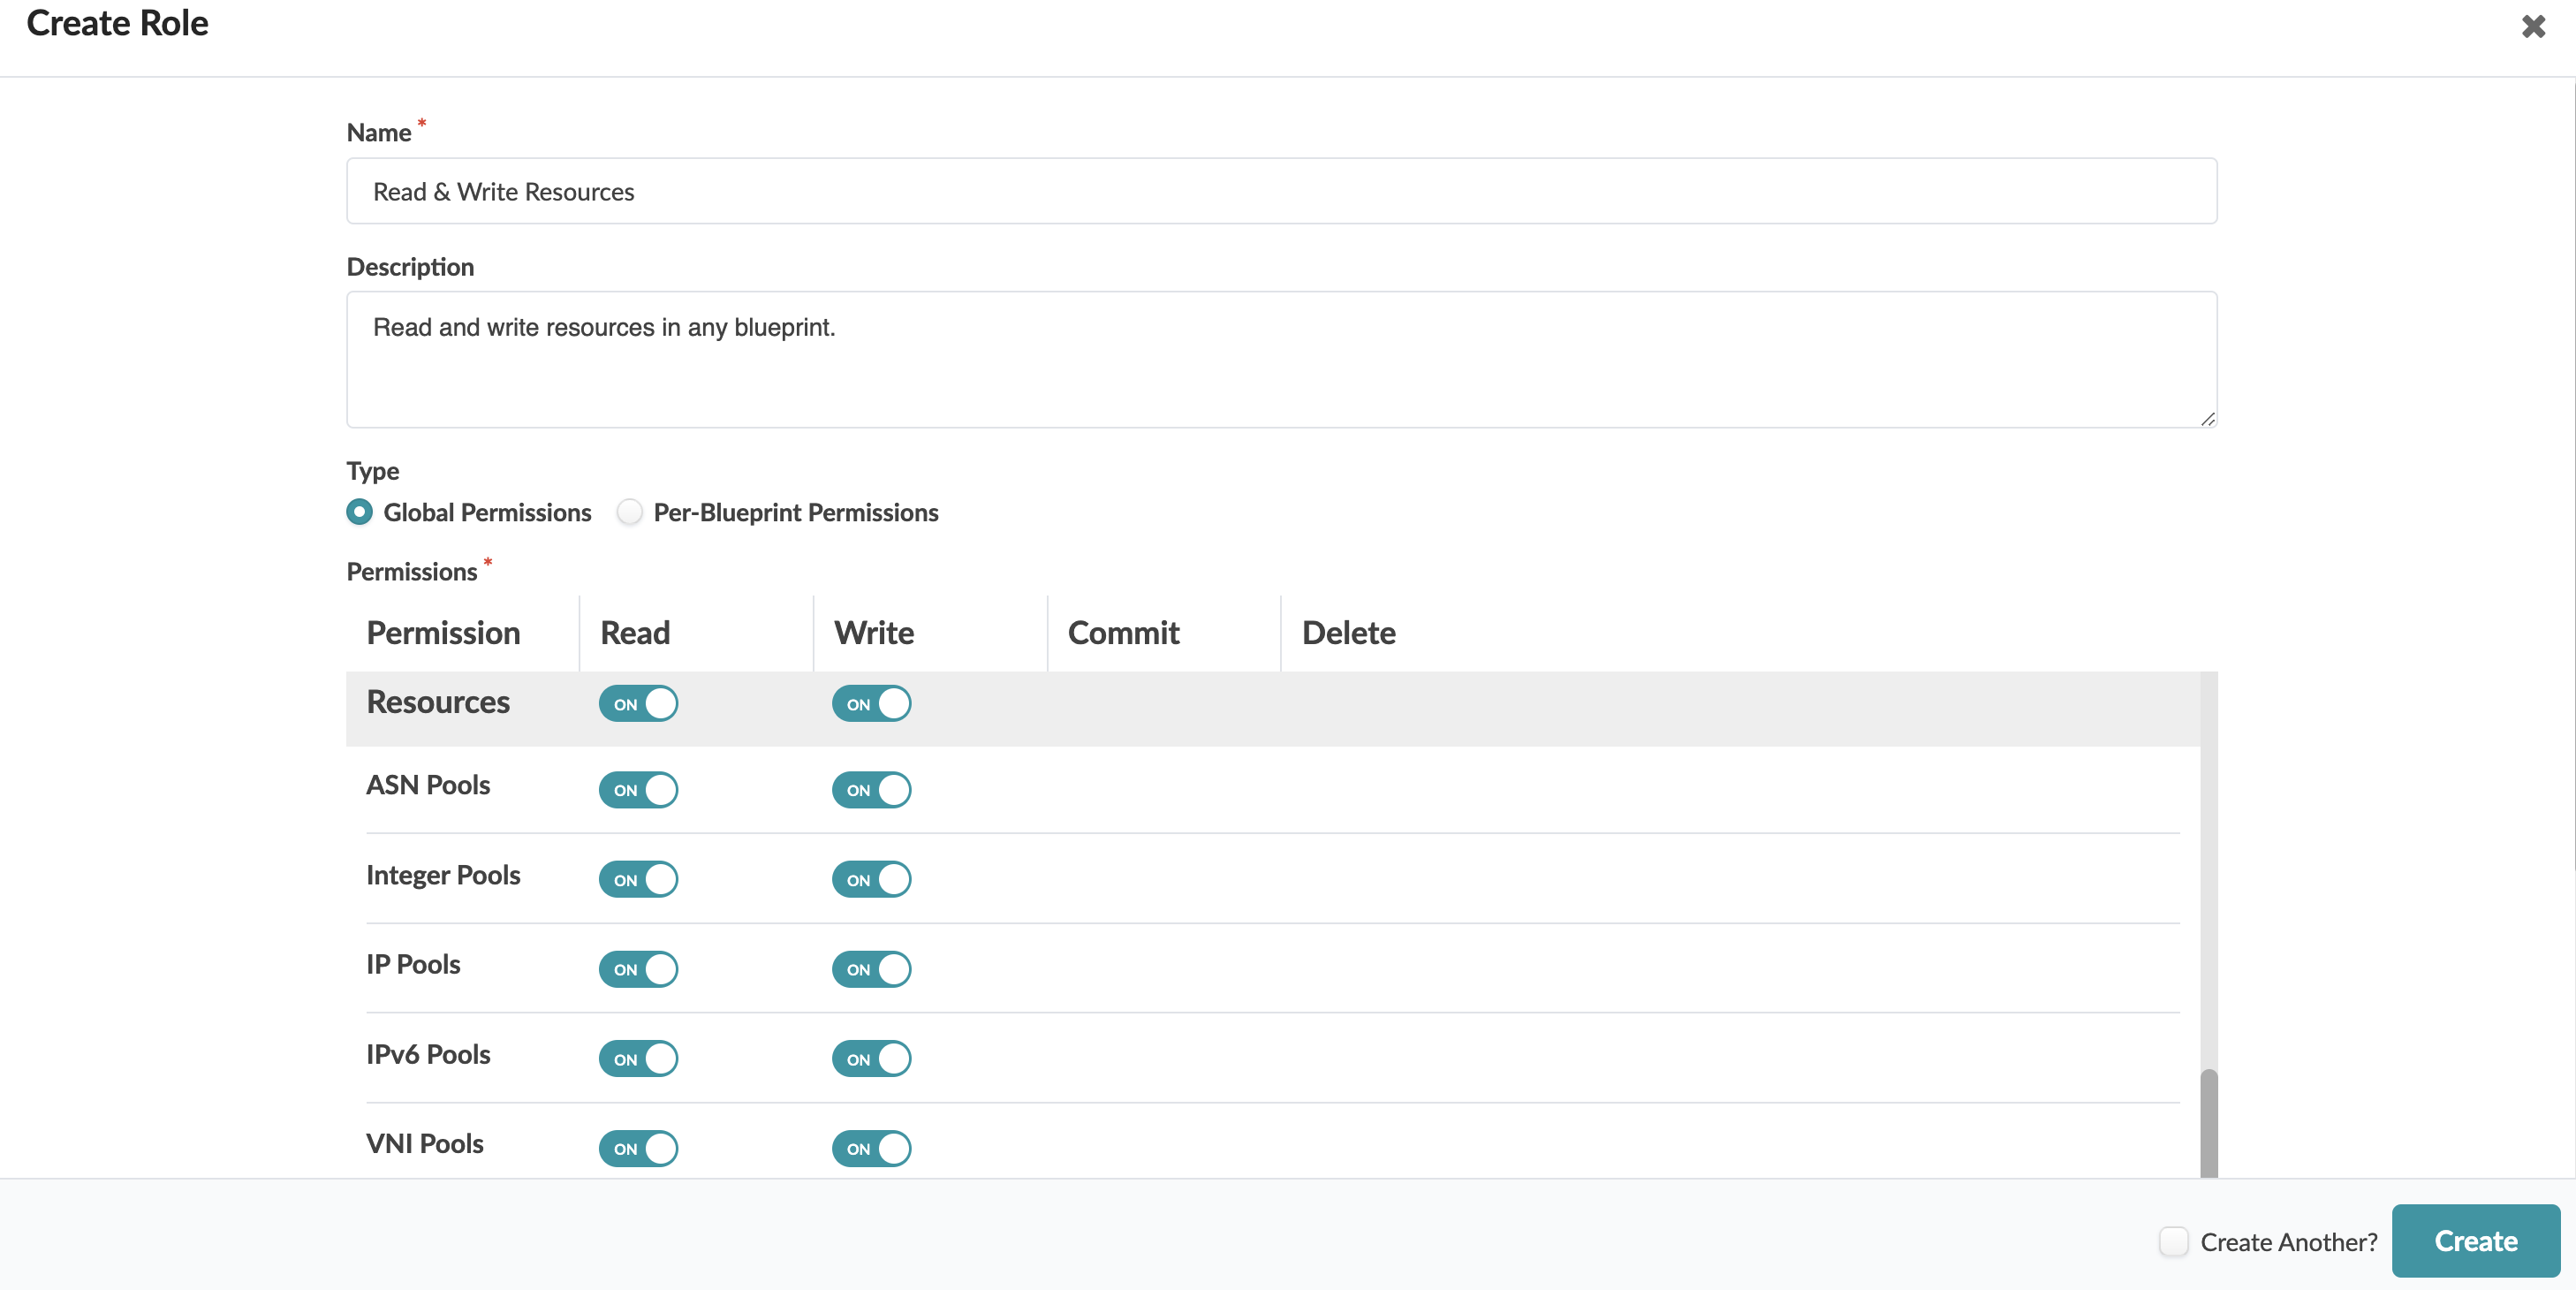The width and height of the screenshot is (2576, 1290).
Task: Select Global Permissions radio button
Action: coord(360,512)
